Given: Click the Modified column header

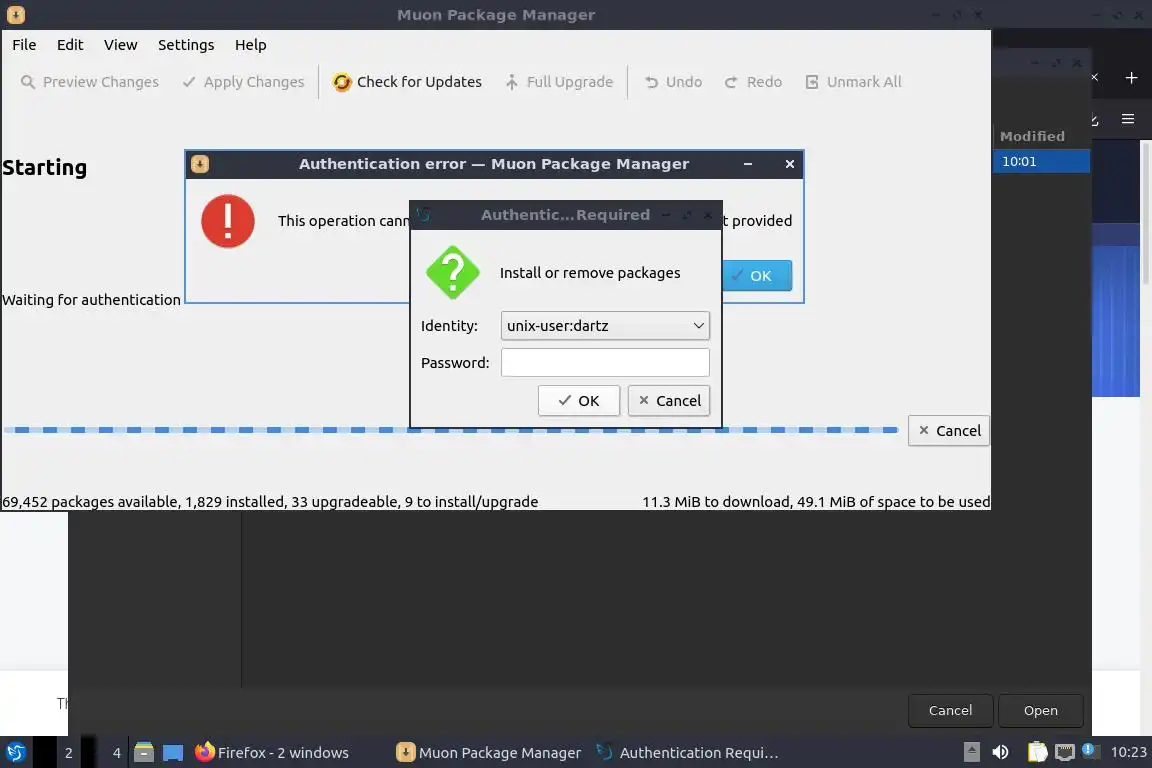Looking at the screenshot, I should pyautogui.click(x=1032, y=136).
